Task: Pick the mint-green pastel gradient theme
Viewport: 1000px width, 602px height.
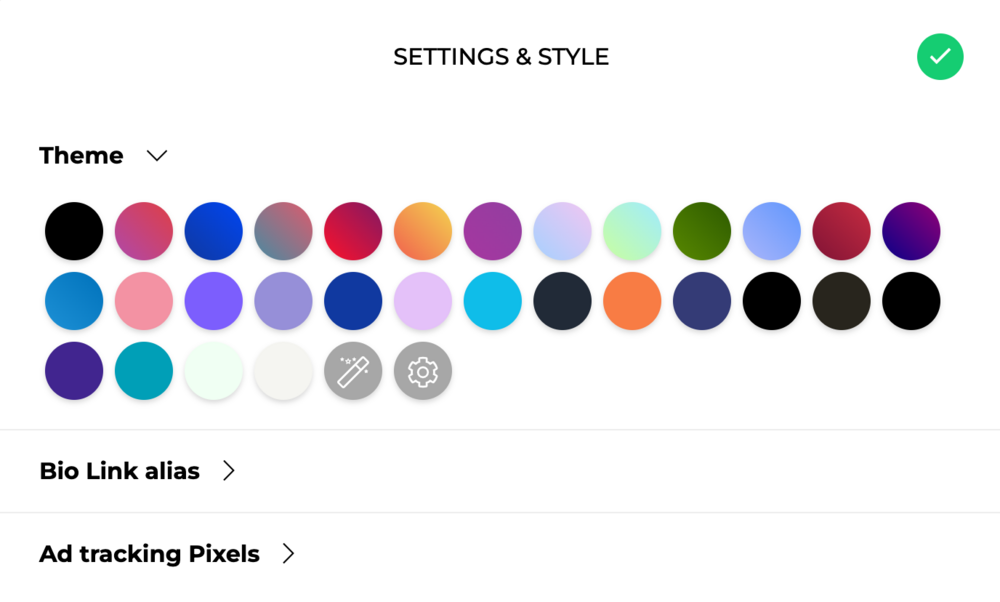Action: click(x=632, y=231)
